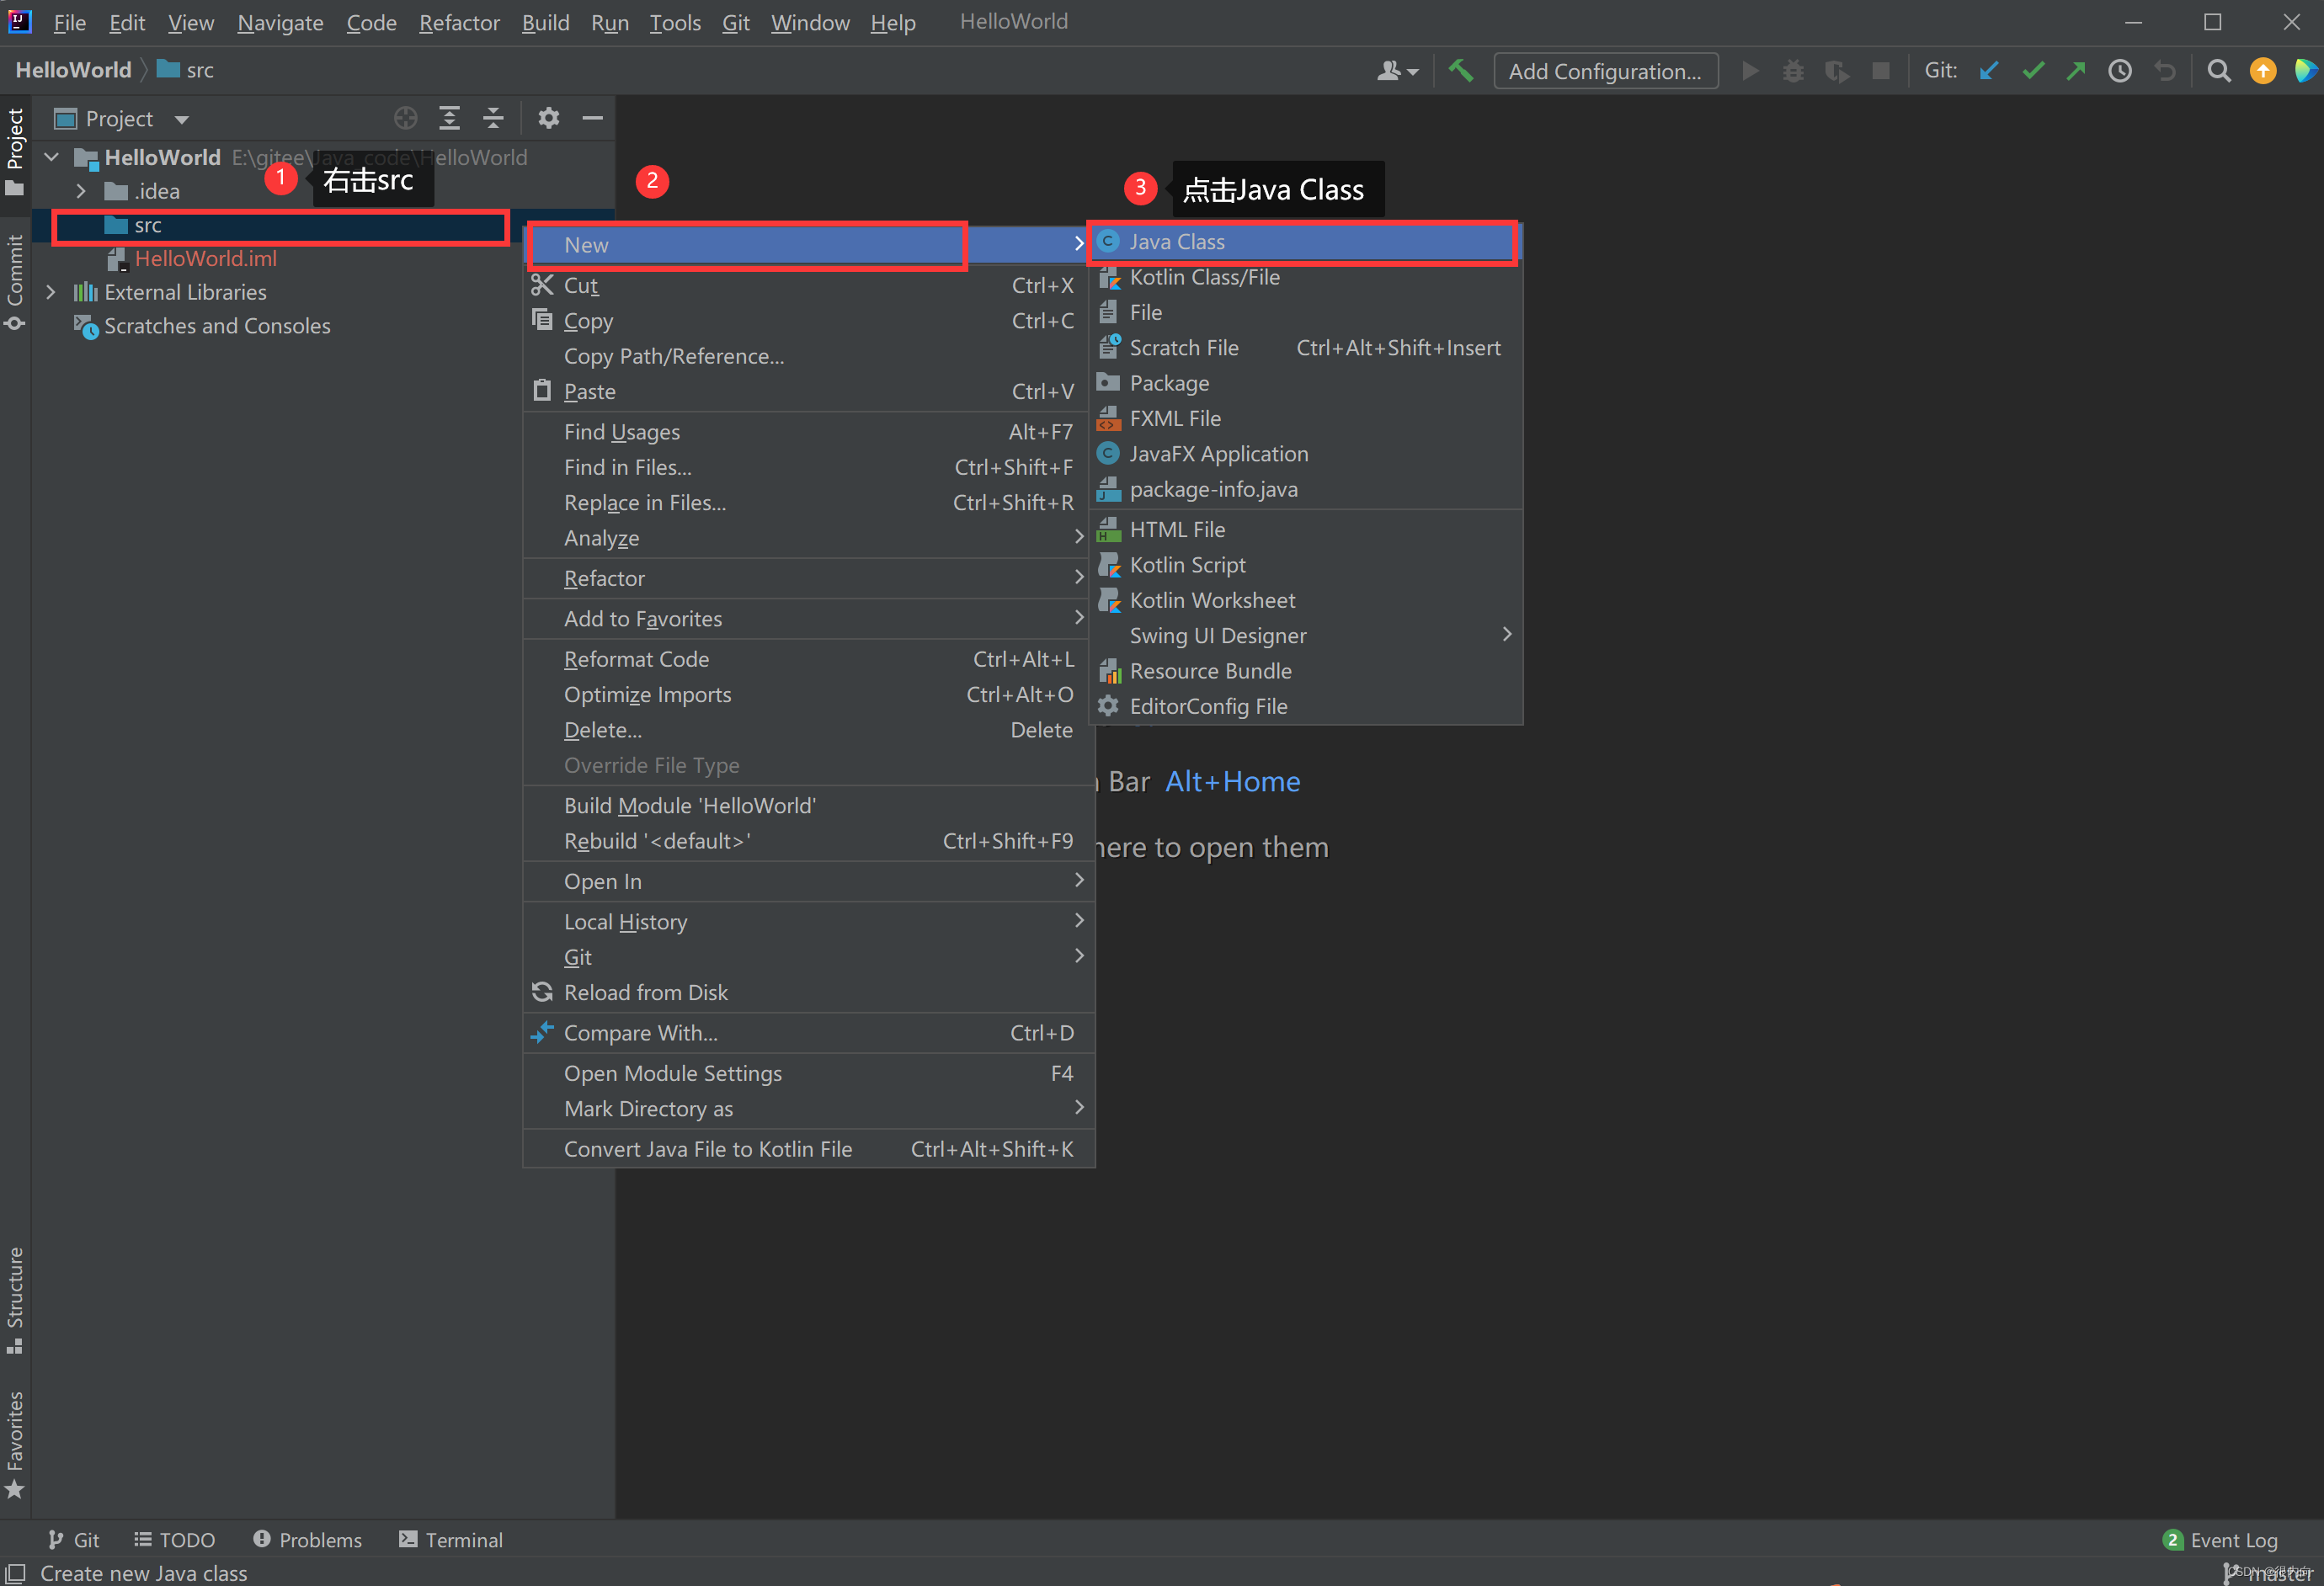Click the Debug bug icon in toolbar
2324x1586 pixels.
[1793, 71]
